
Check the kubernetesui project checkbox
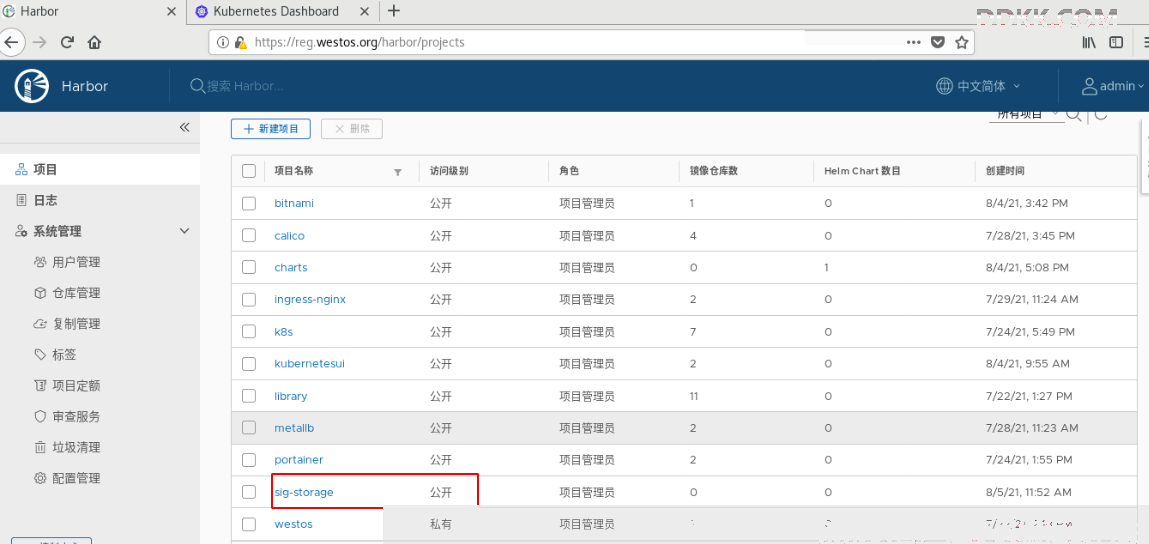249,363
